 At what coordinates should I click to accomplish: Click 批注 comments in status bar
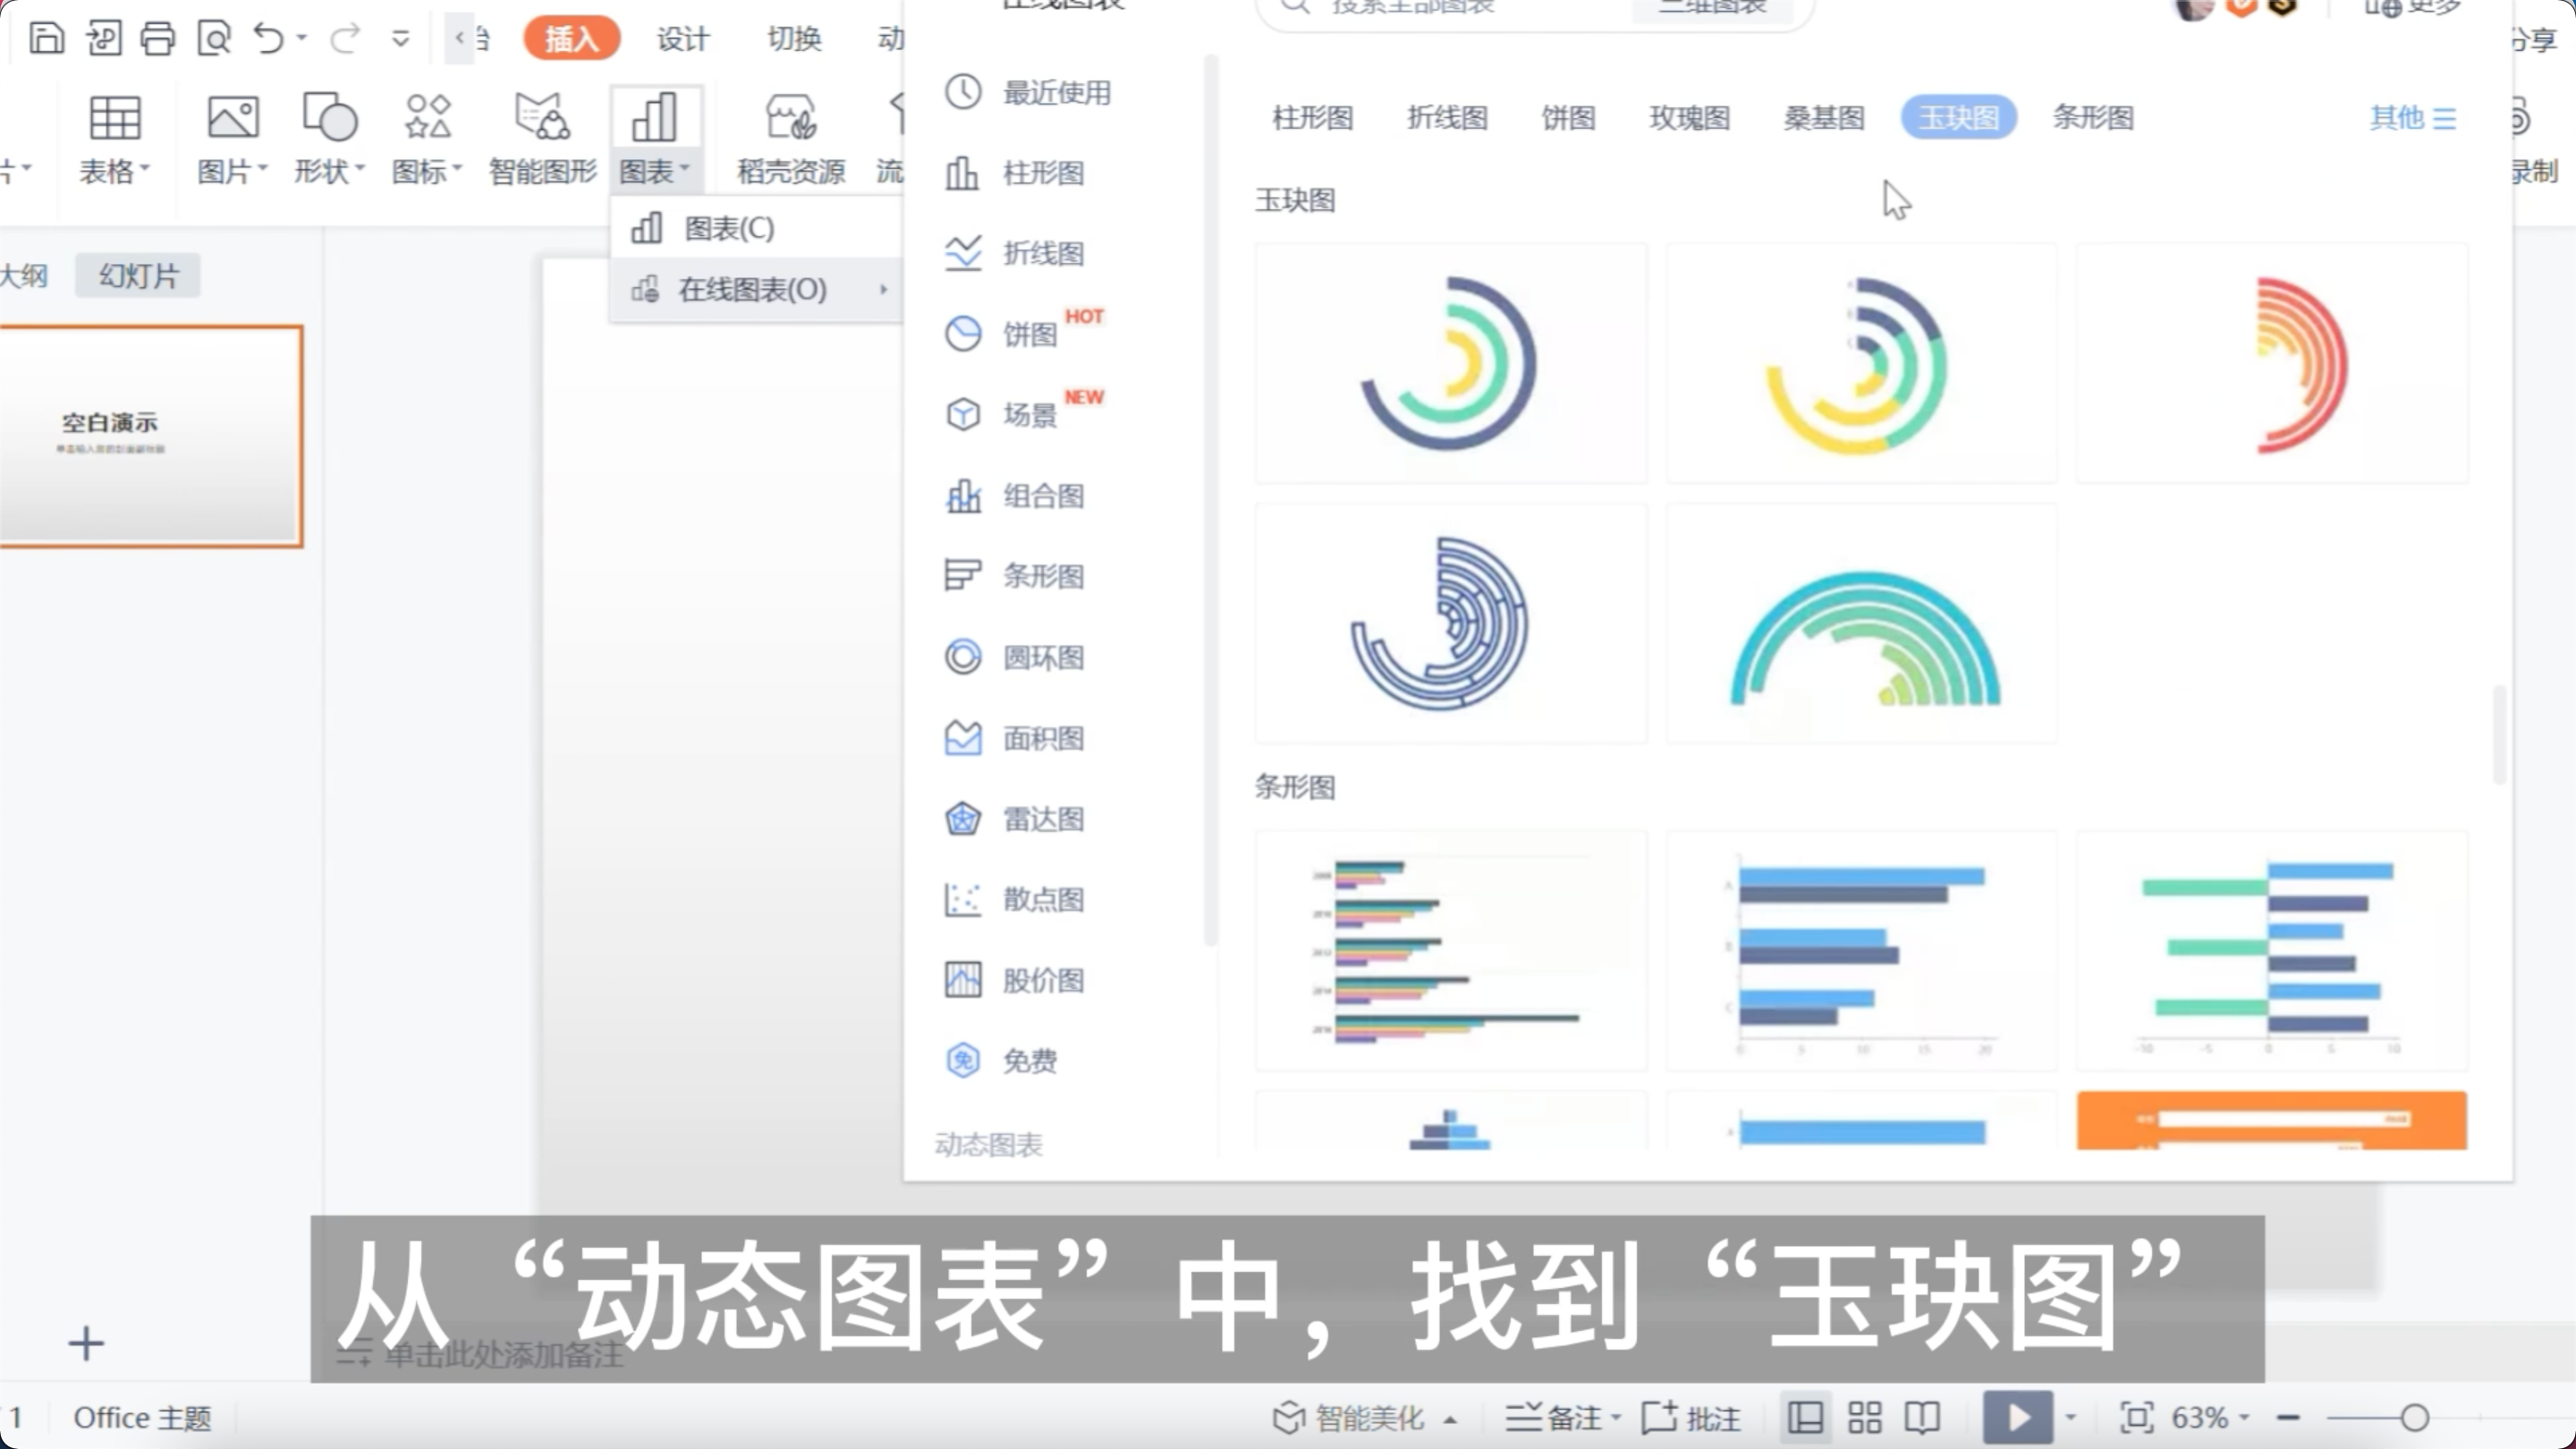point(1692,1417)
